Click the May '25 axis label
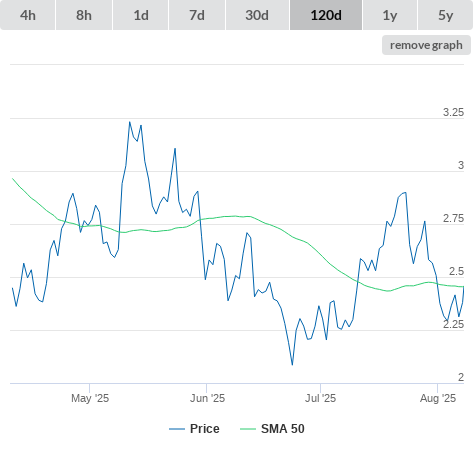 click(x=90, y=398)
